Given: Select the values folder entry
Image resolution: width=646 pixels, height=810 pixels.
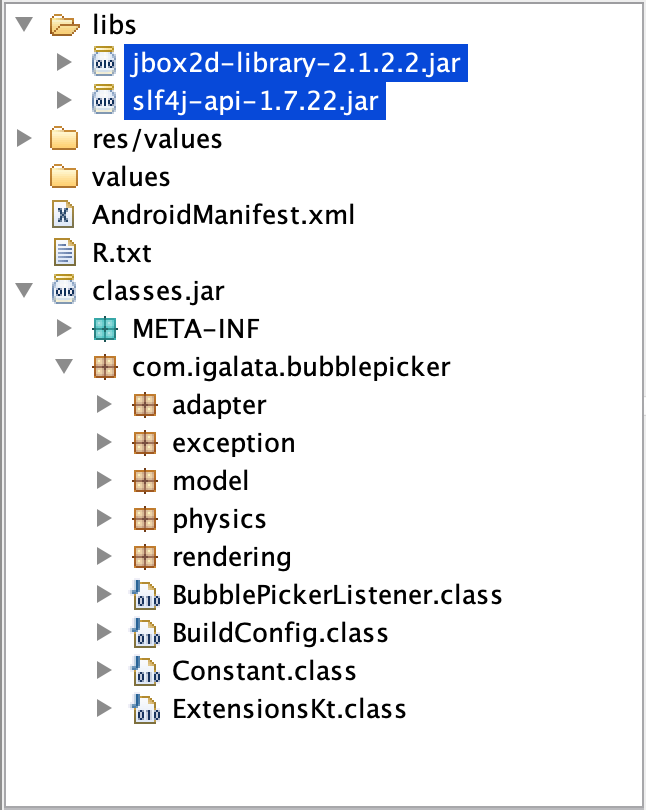Looking at the screenshot, I should (x=132, y=177).
